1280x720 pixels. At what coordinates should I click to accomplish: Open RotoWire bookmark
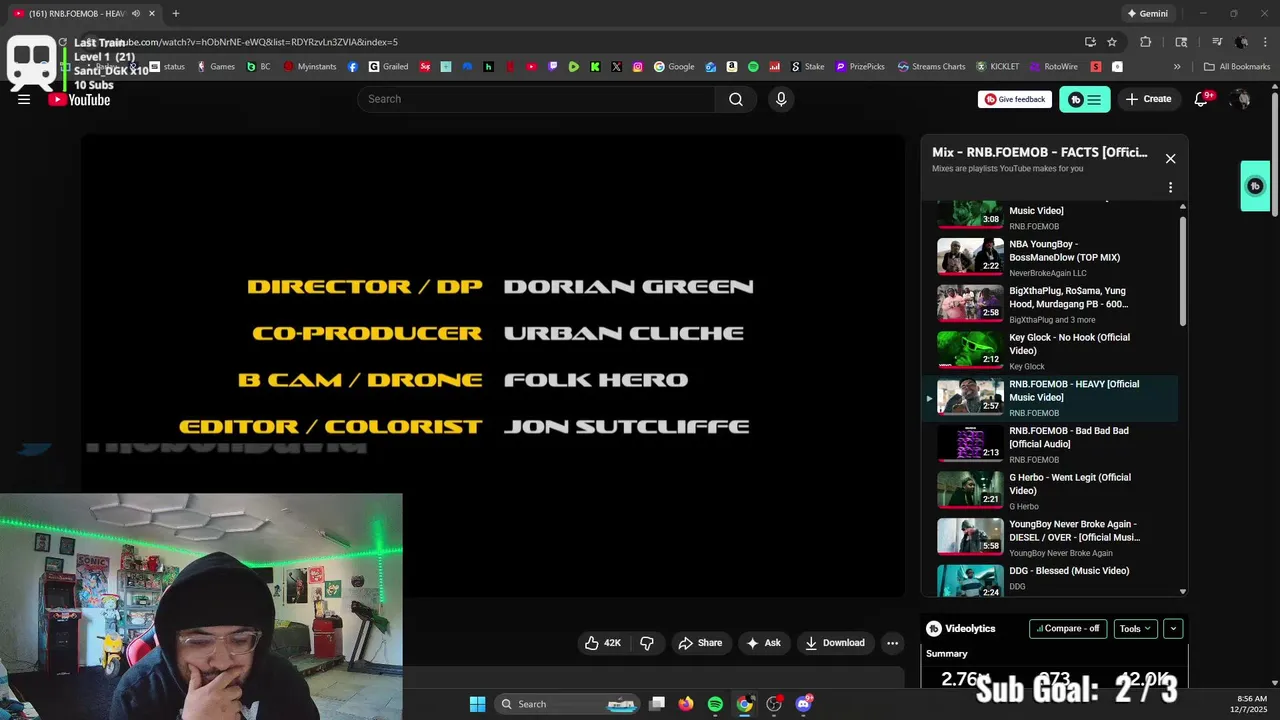coord(1053,67)
